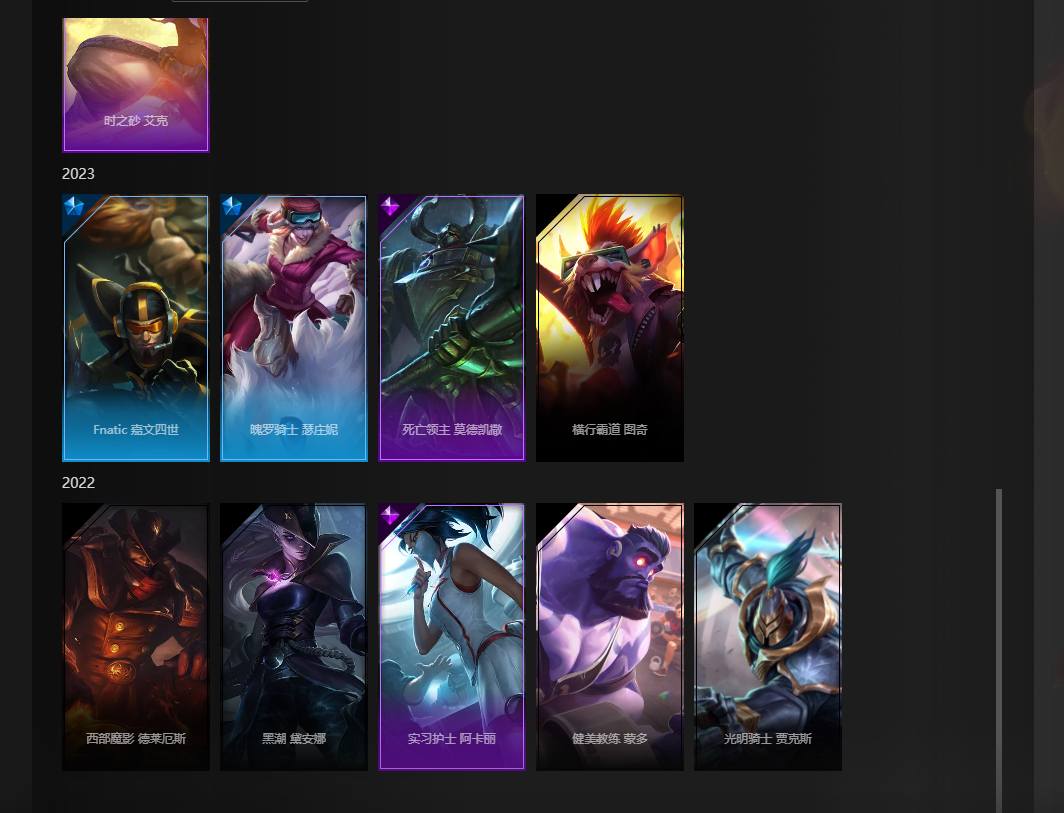Click the 2022 year section heading
Screen dimensions: 1064x813
(78, 483)
